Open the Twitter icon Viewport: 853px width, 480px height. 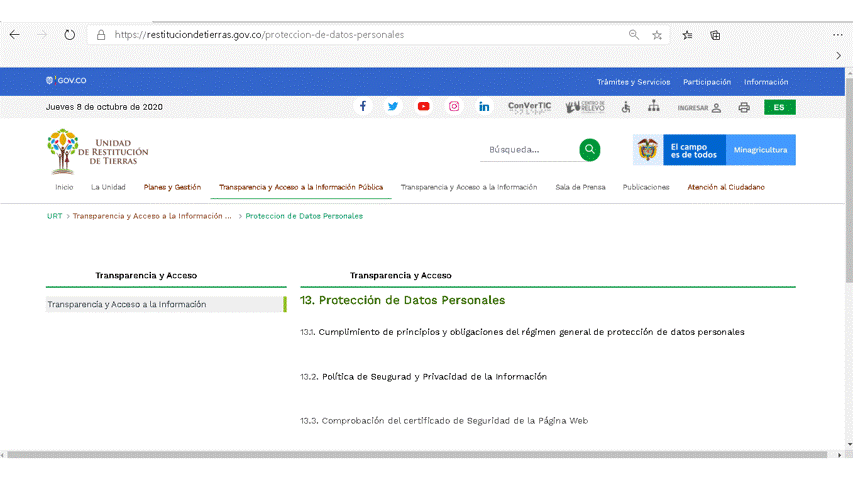[x=393, y=107]
